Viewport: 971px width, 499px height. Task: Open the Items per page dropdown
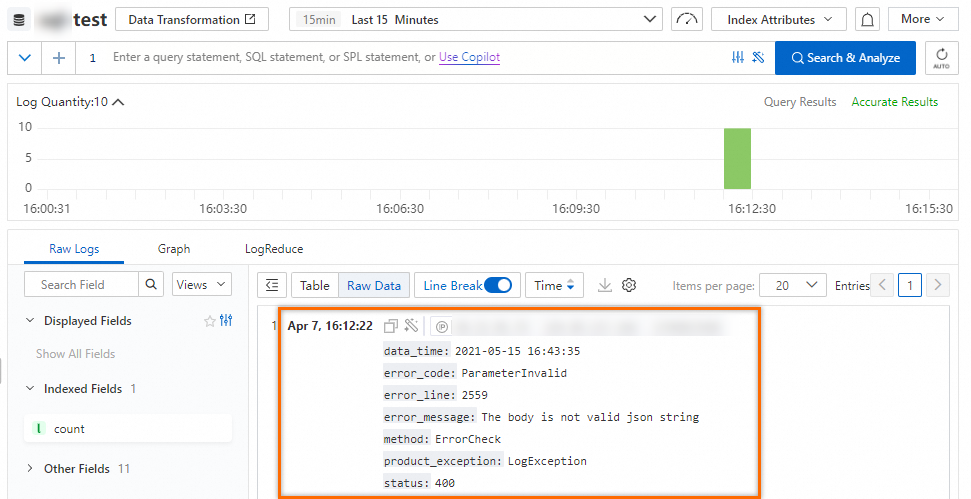point(793,285)
